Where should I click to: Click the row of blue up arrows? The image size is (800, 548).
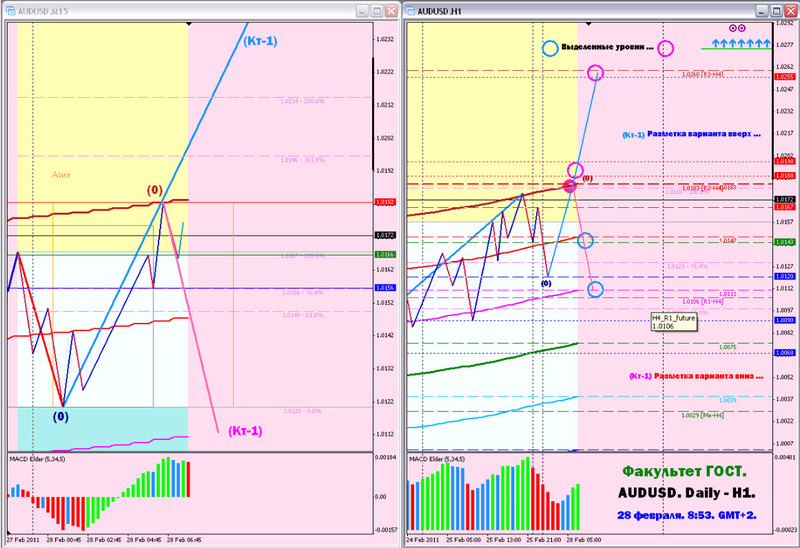pos(741,43)
